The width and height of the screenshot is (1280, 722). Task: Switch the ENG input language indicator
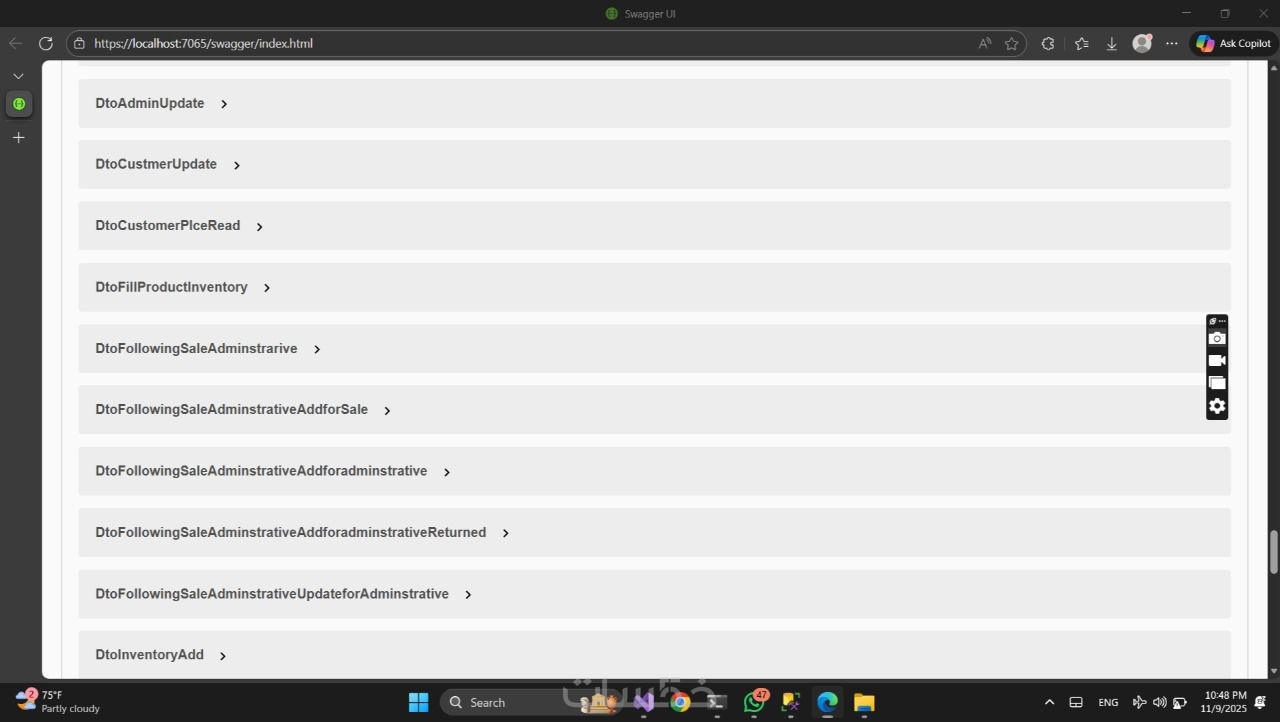1108,702
